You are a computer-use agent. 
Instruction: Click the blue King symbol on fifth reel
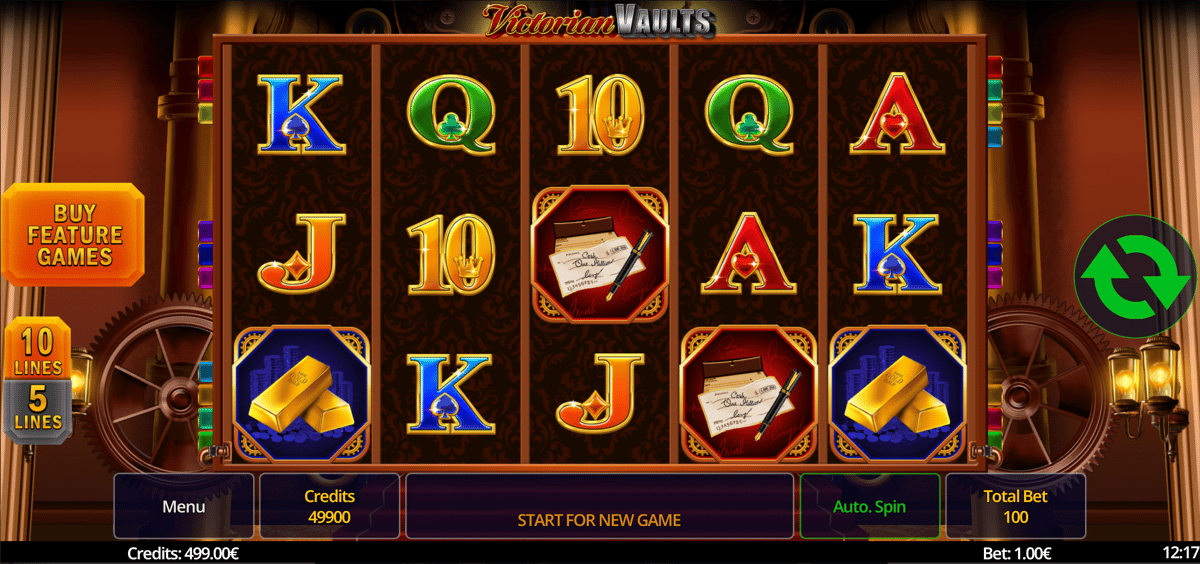(x=897, y=253)
